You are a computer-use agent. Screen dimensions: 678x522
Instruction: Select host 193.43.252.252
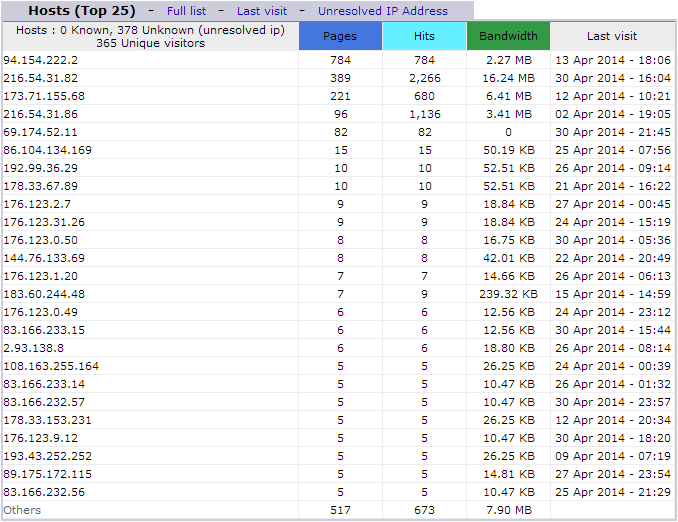pyautogui.click(x=48, y=457)
